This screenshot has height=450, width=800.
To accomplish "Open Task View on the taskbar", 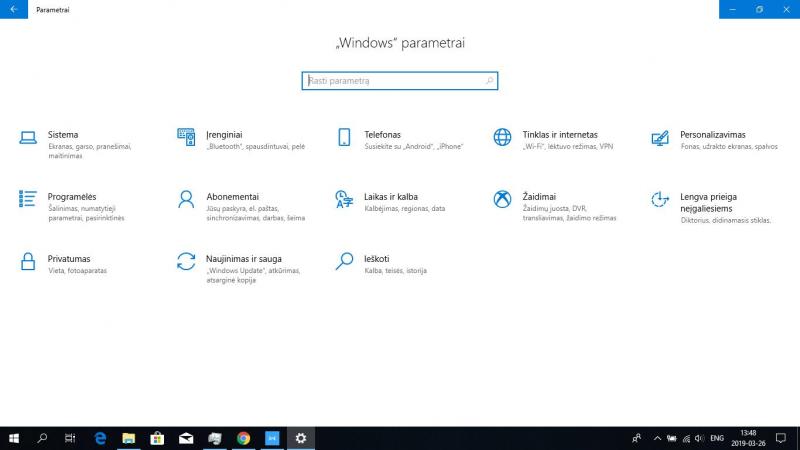I will [70, 438].
